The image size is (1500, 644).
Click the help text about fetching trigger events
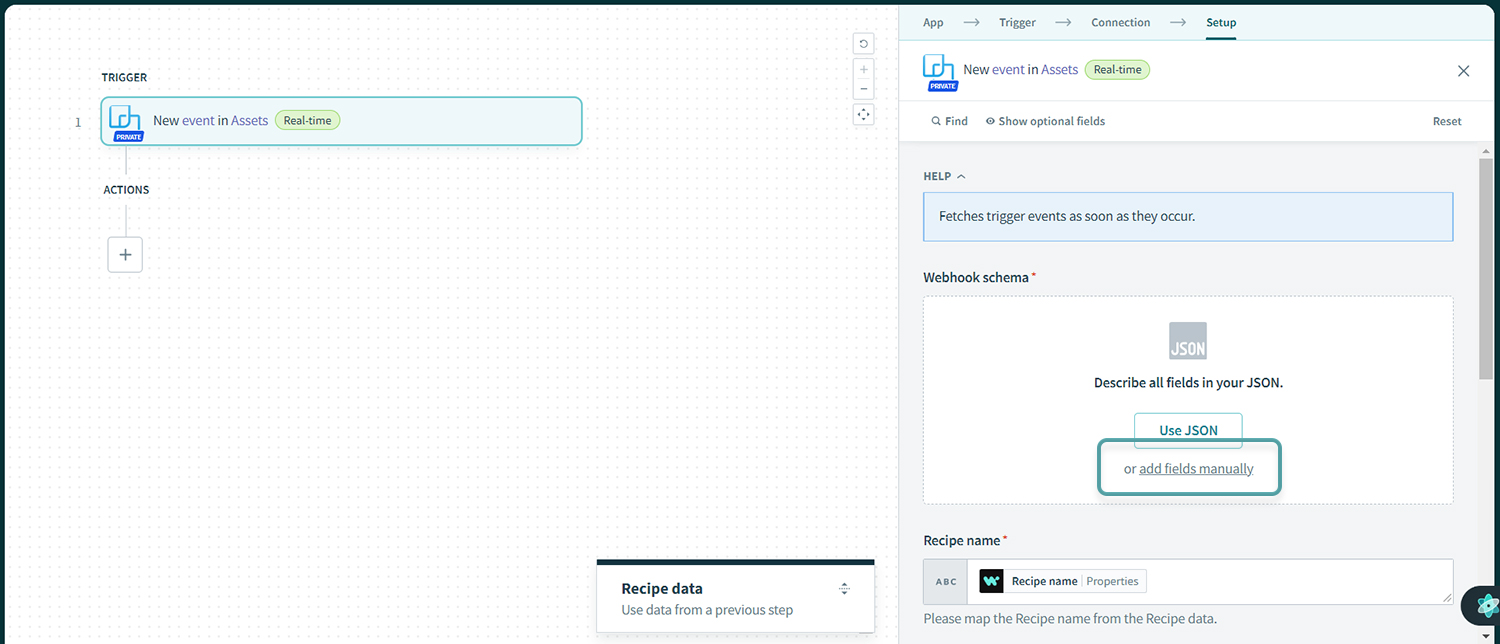click(x=1067, y=216)
